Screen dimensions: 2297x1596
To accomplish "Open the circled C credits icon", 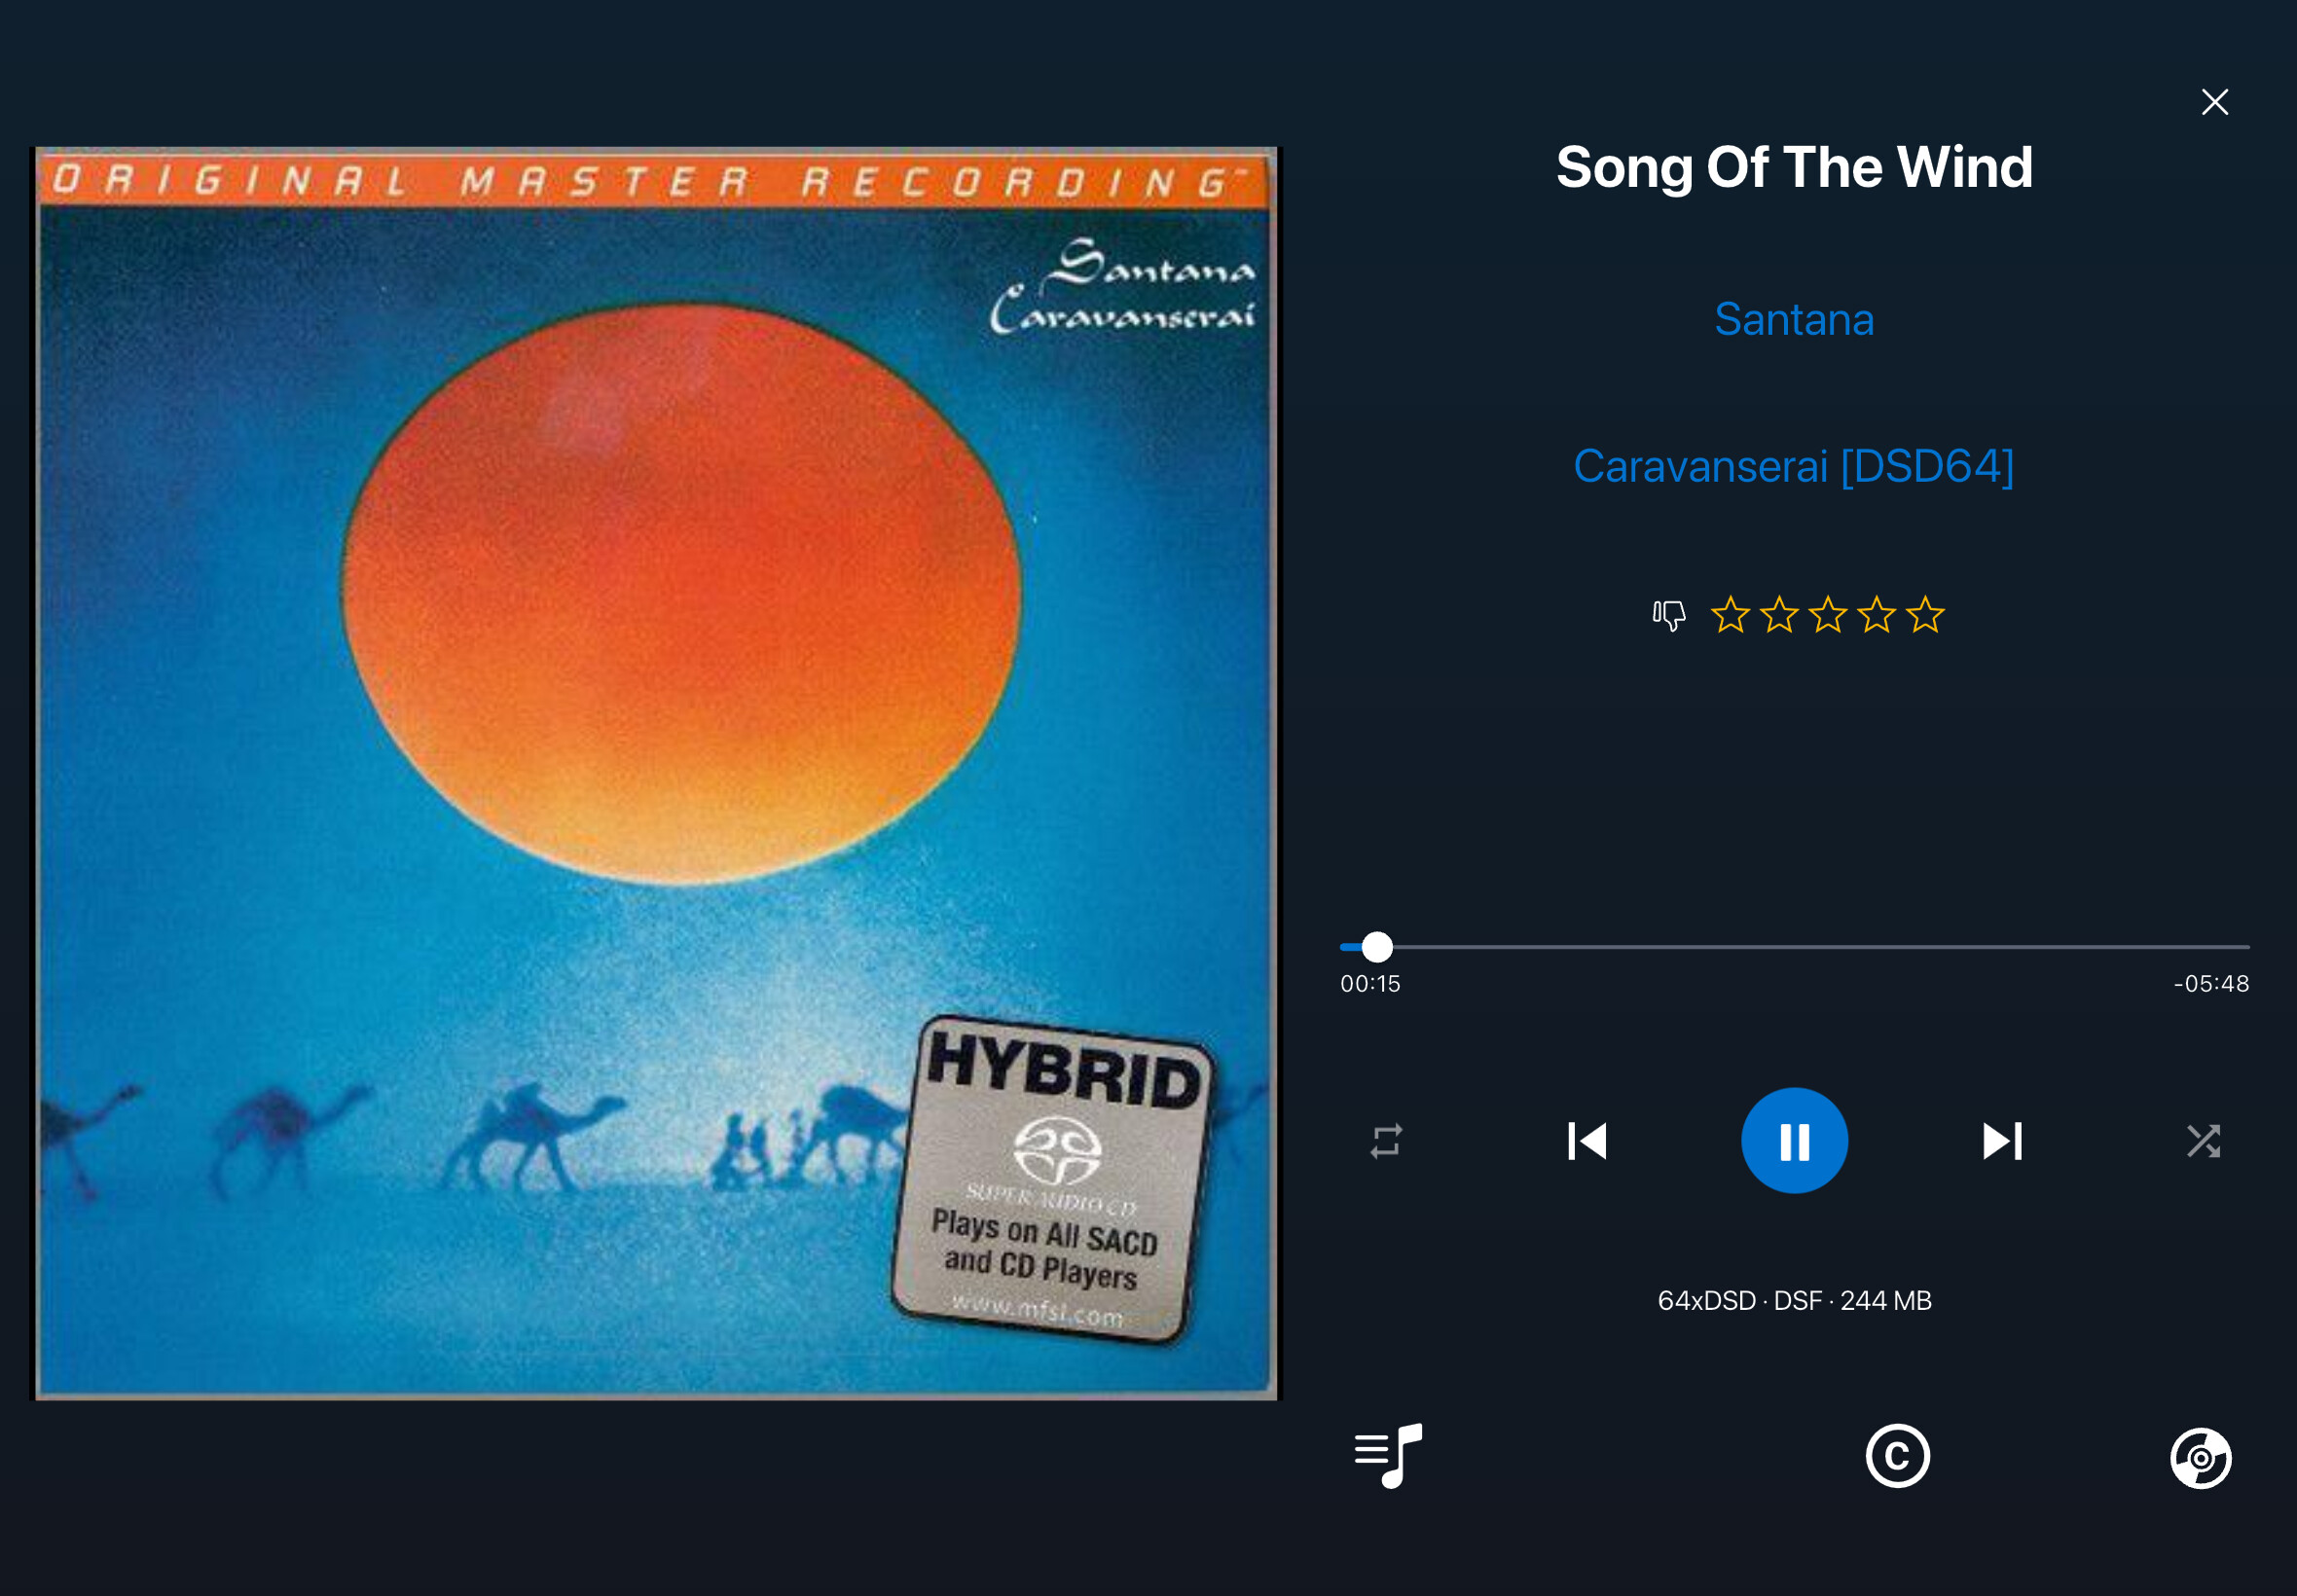I will click(x=1897, y=1456).
